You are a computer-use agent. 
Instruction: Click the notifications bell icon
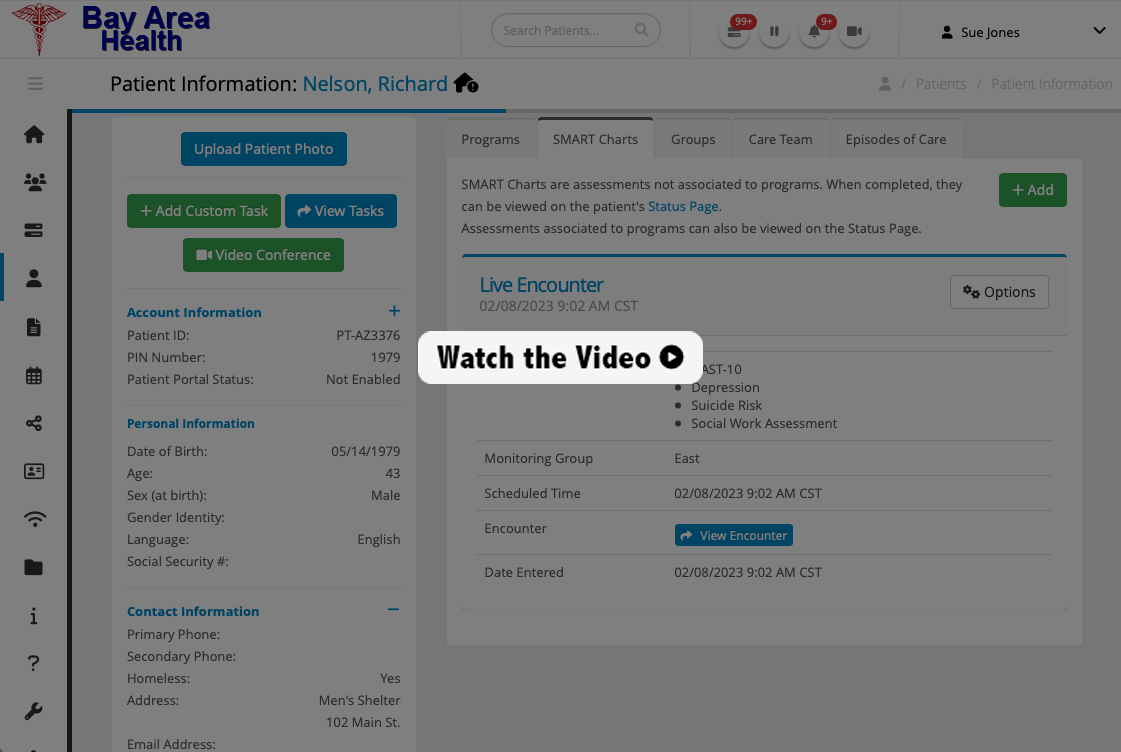pos(815,32)
